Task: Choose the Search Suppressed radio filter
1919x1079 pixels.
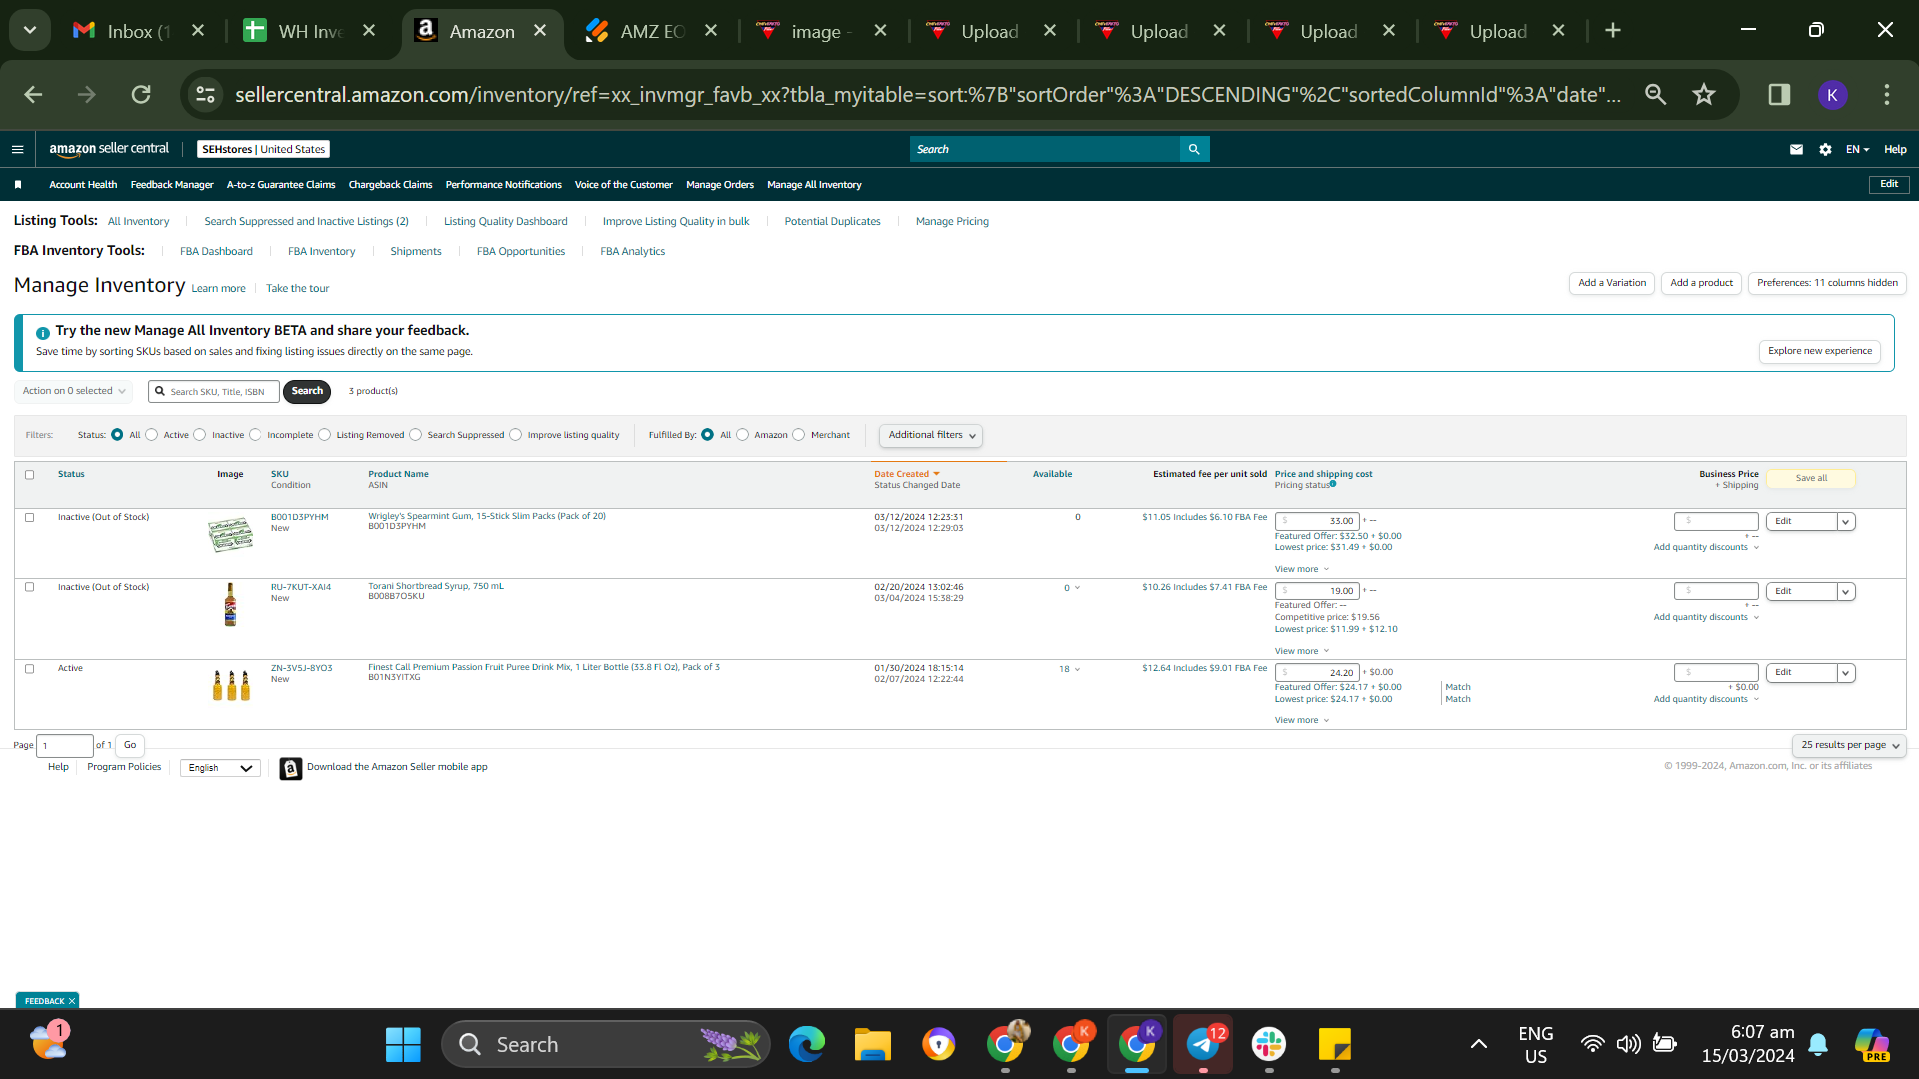Action: coord(416,435)
